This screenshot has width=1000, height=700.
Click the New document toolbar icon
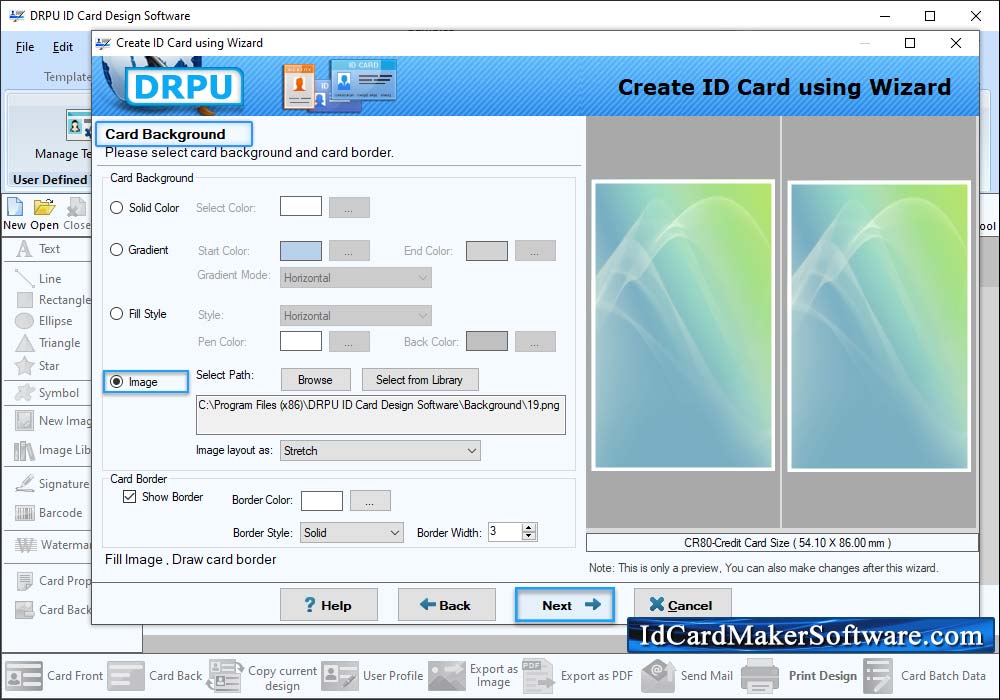(x=15, y=214)
